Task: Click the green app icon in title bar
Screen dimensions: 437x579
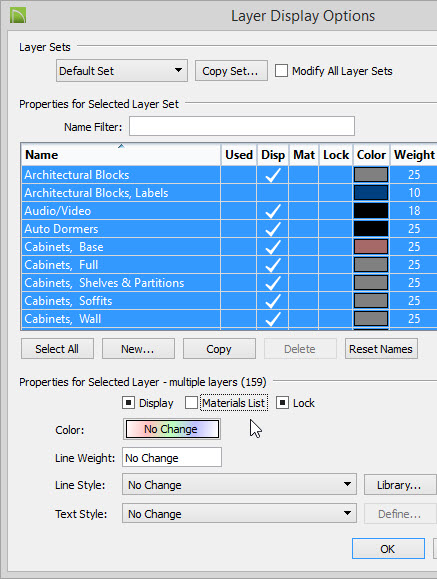Action: coord(18,15)
